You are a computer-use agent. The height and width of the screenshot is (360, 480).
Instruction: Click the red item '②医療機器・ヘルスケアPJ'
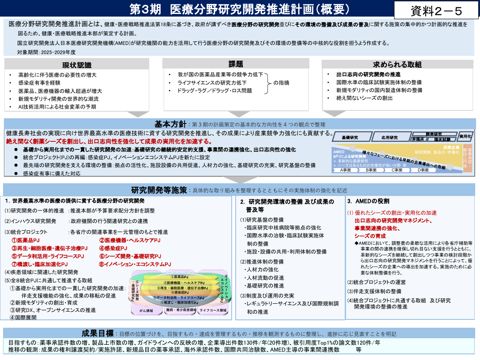(129, 240)
